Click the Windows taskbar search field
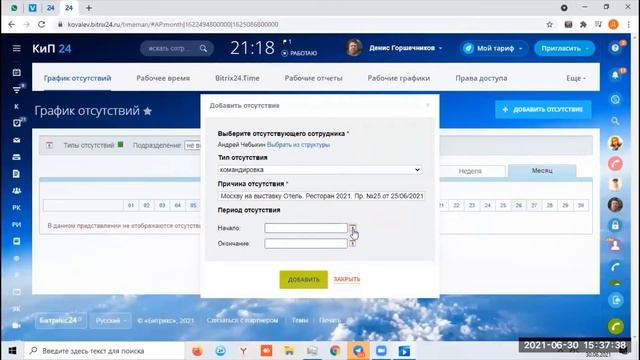This screenshot has width=640, height=360. (105, 351)
